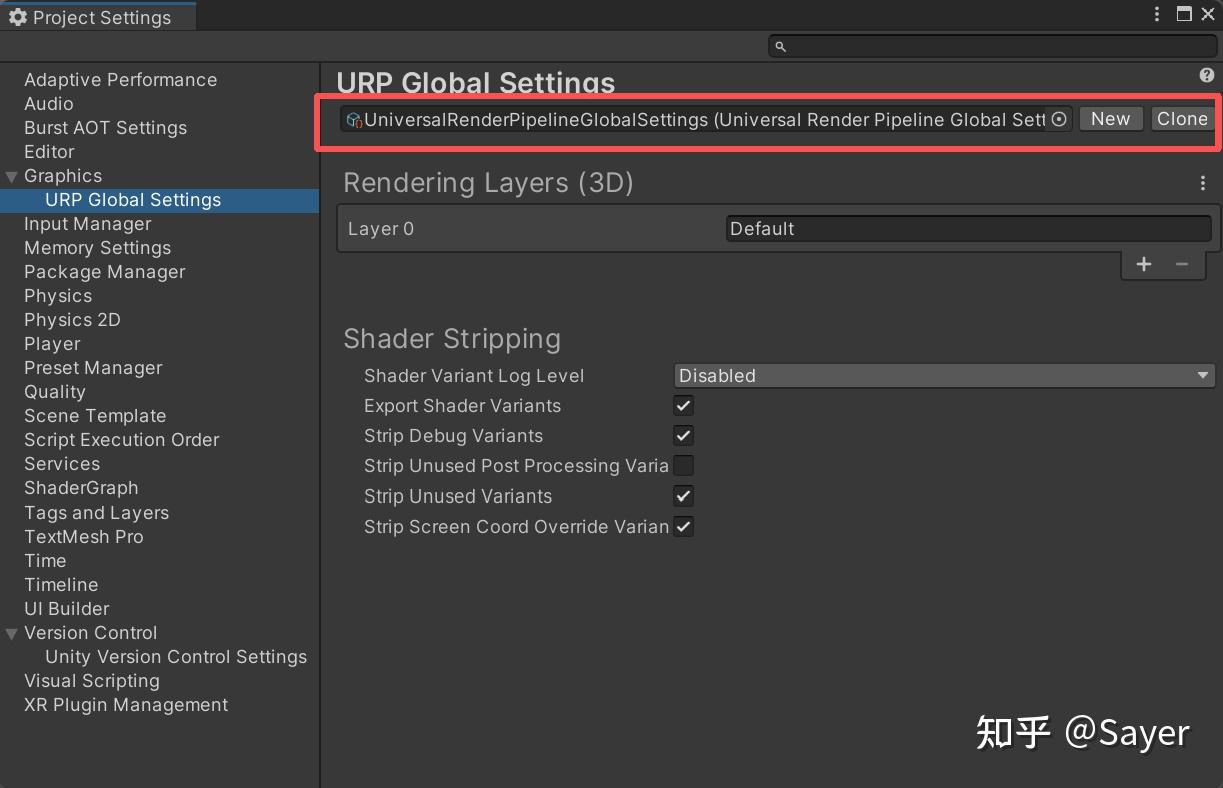Viewport: 1223px width, 788px height.
Task: Collapse the Graphics tree section
Action: click(x=12, y=176)
